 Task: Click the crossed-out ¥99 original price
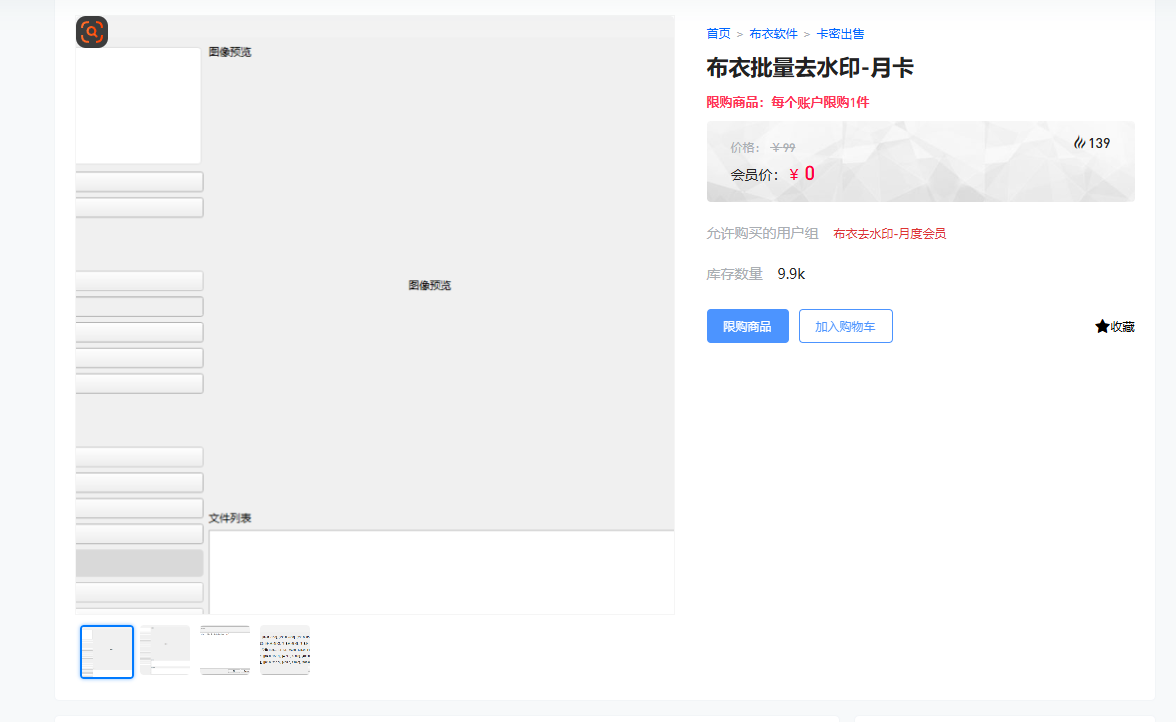(783, 147)
